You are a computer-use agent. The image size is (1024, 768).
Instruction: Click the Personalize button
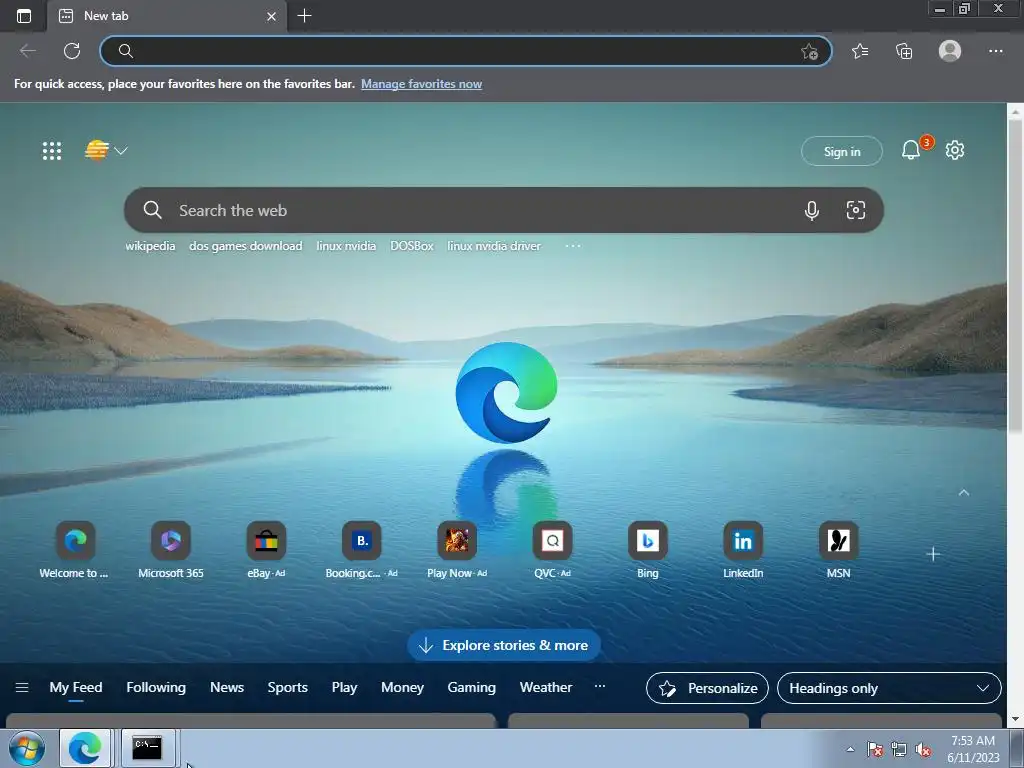(x=707, y=688)
